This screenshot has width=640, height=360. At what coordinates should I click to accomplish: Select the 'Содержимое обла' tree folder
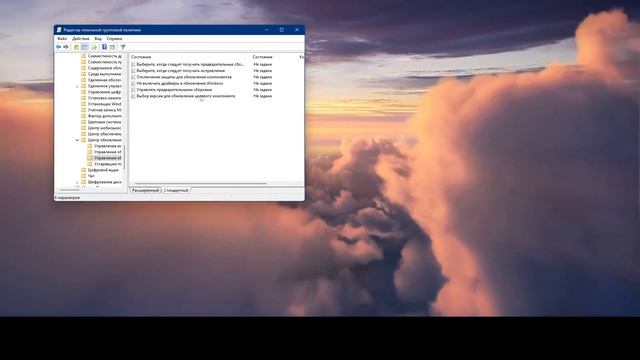click(x=104, y=68)
